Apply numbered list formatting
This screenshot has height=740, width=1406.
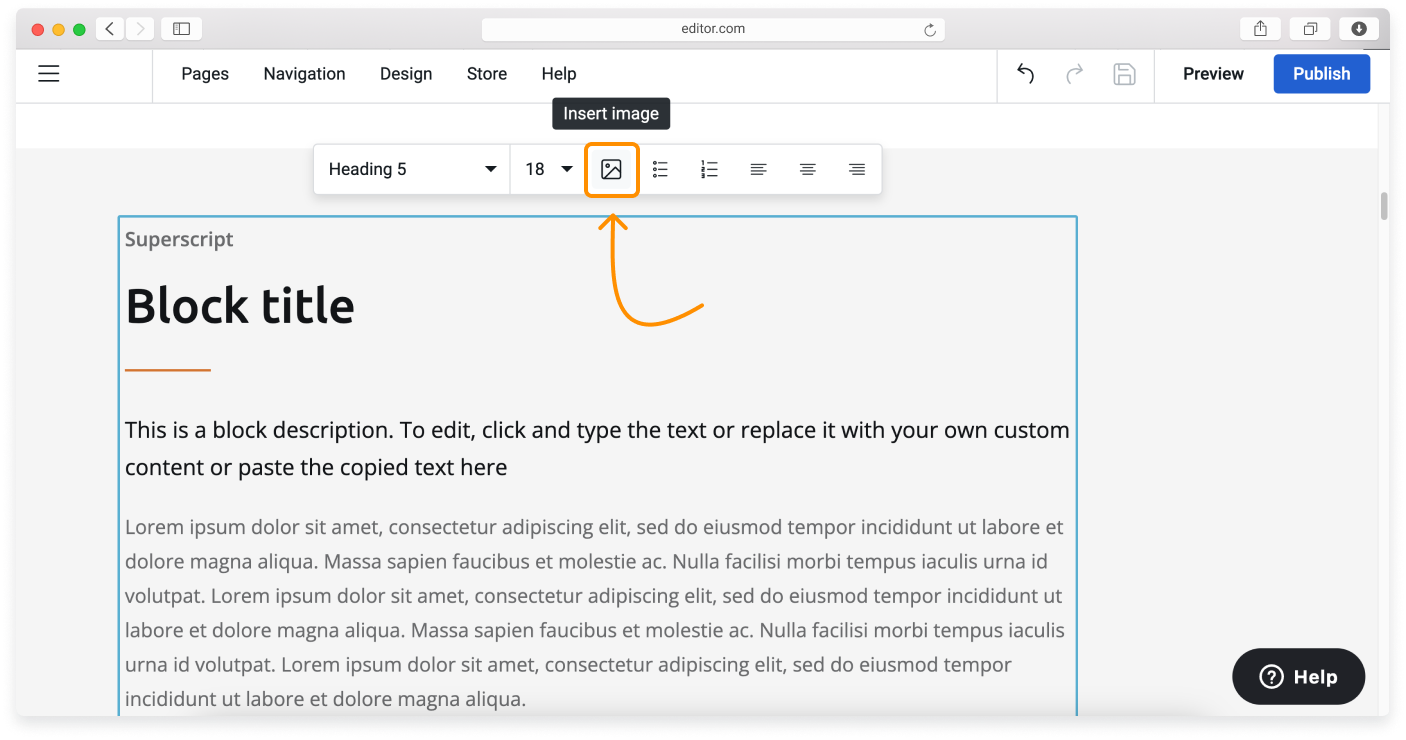tap(709, 170)
